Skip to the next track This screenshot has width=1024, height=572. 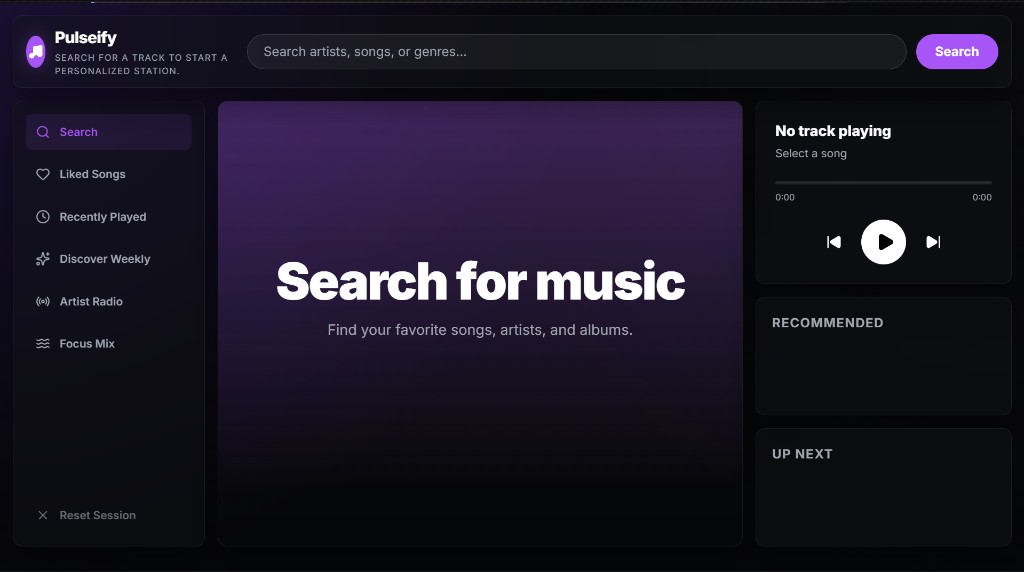[x=933, y=242]
